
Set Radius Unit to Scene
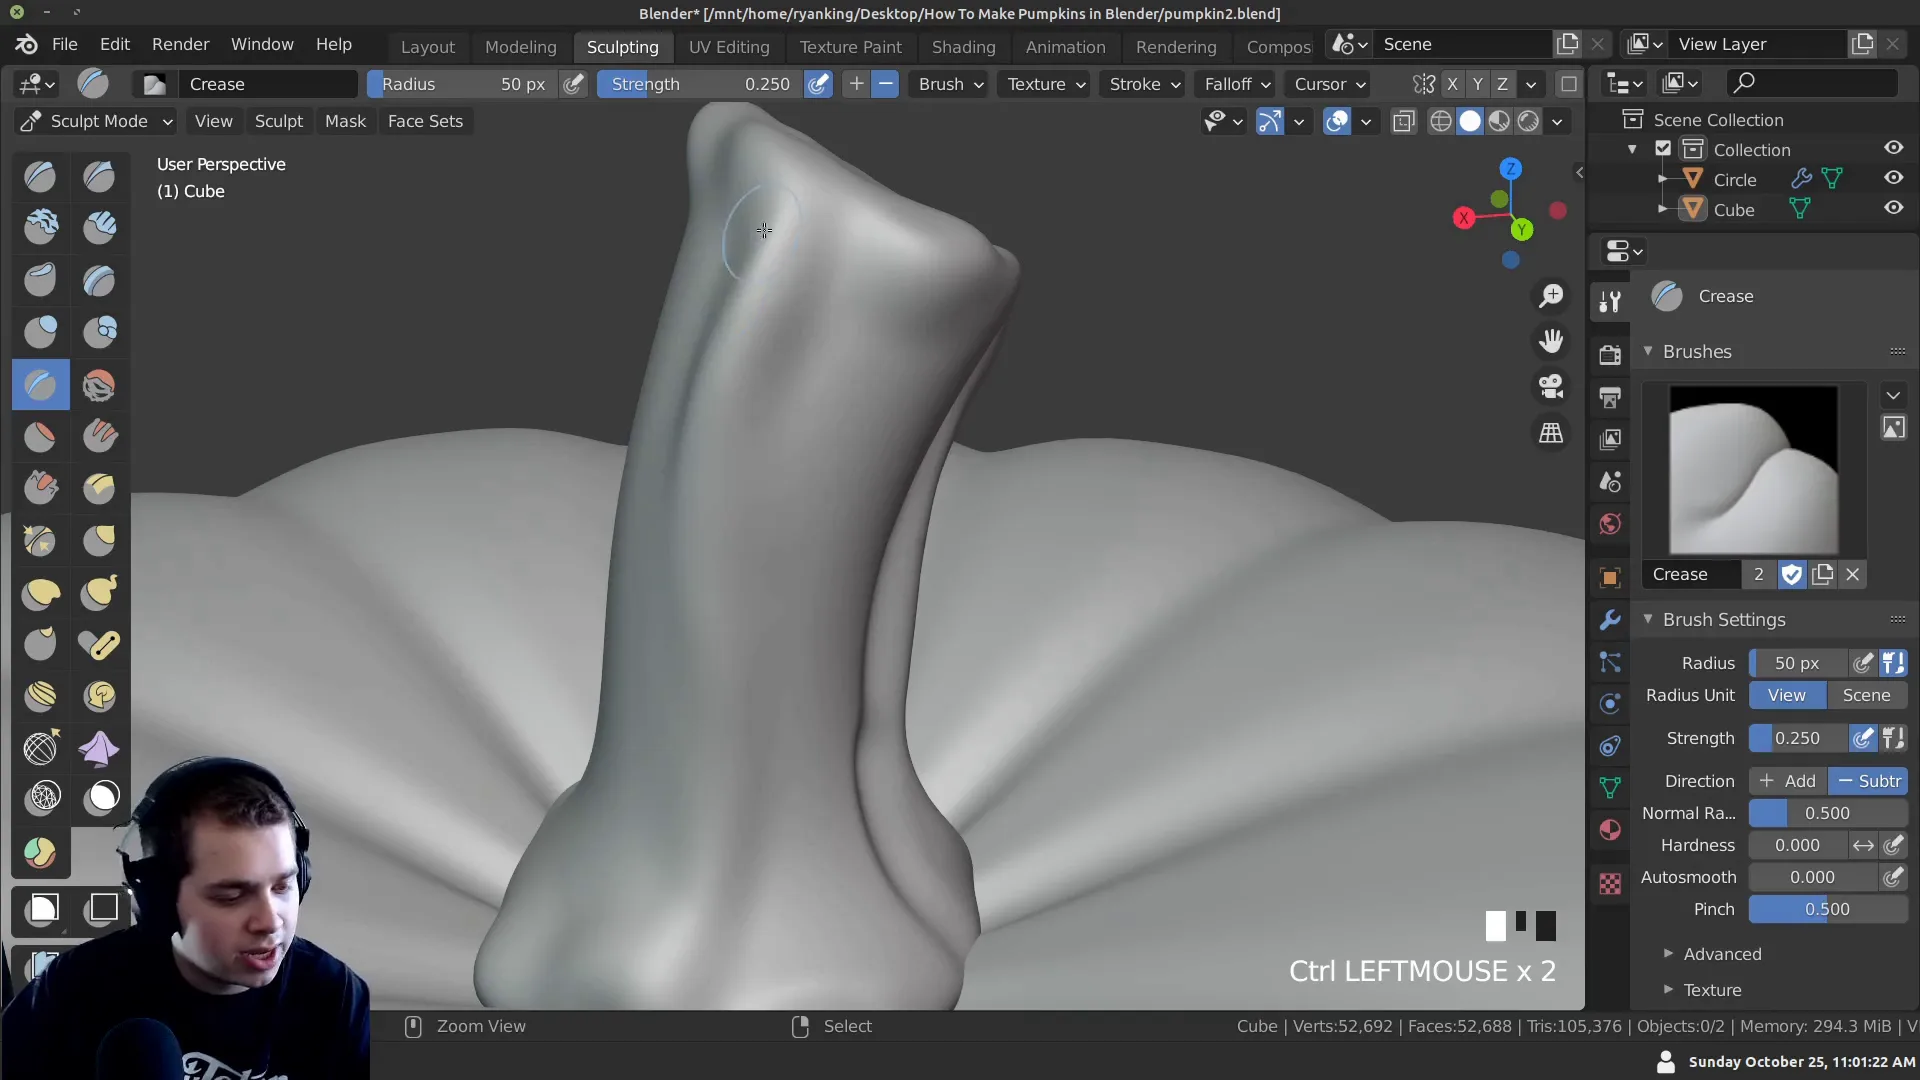pyautogui.click(x=1866, y=695)
